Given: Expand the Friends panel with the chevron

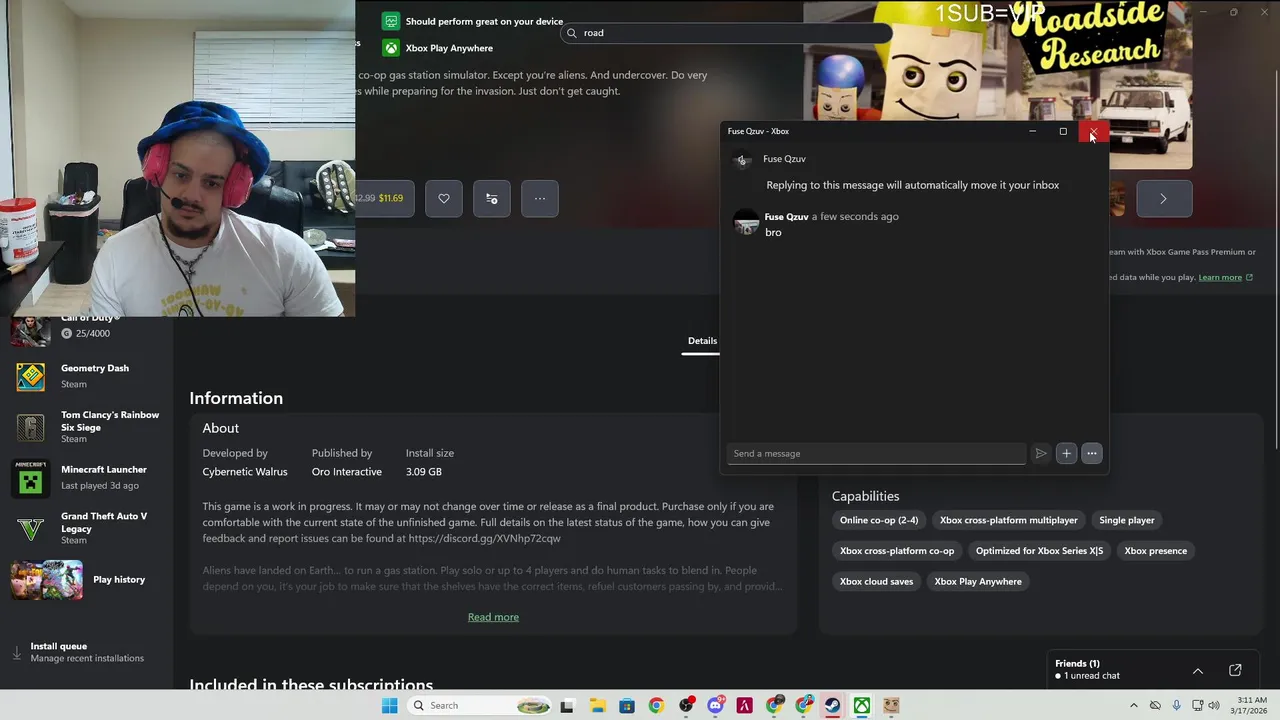Looking at the screenshot, I should click(1198, 670).
